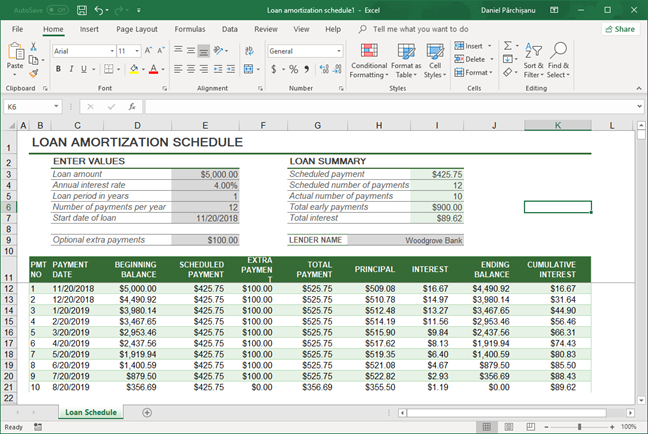
Task: Add a new sheet with plus button
Action: pyautogui.click(x=147, y=412)
